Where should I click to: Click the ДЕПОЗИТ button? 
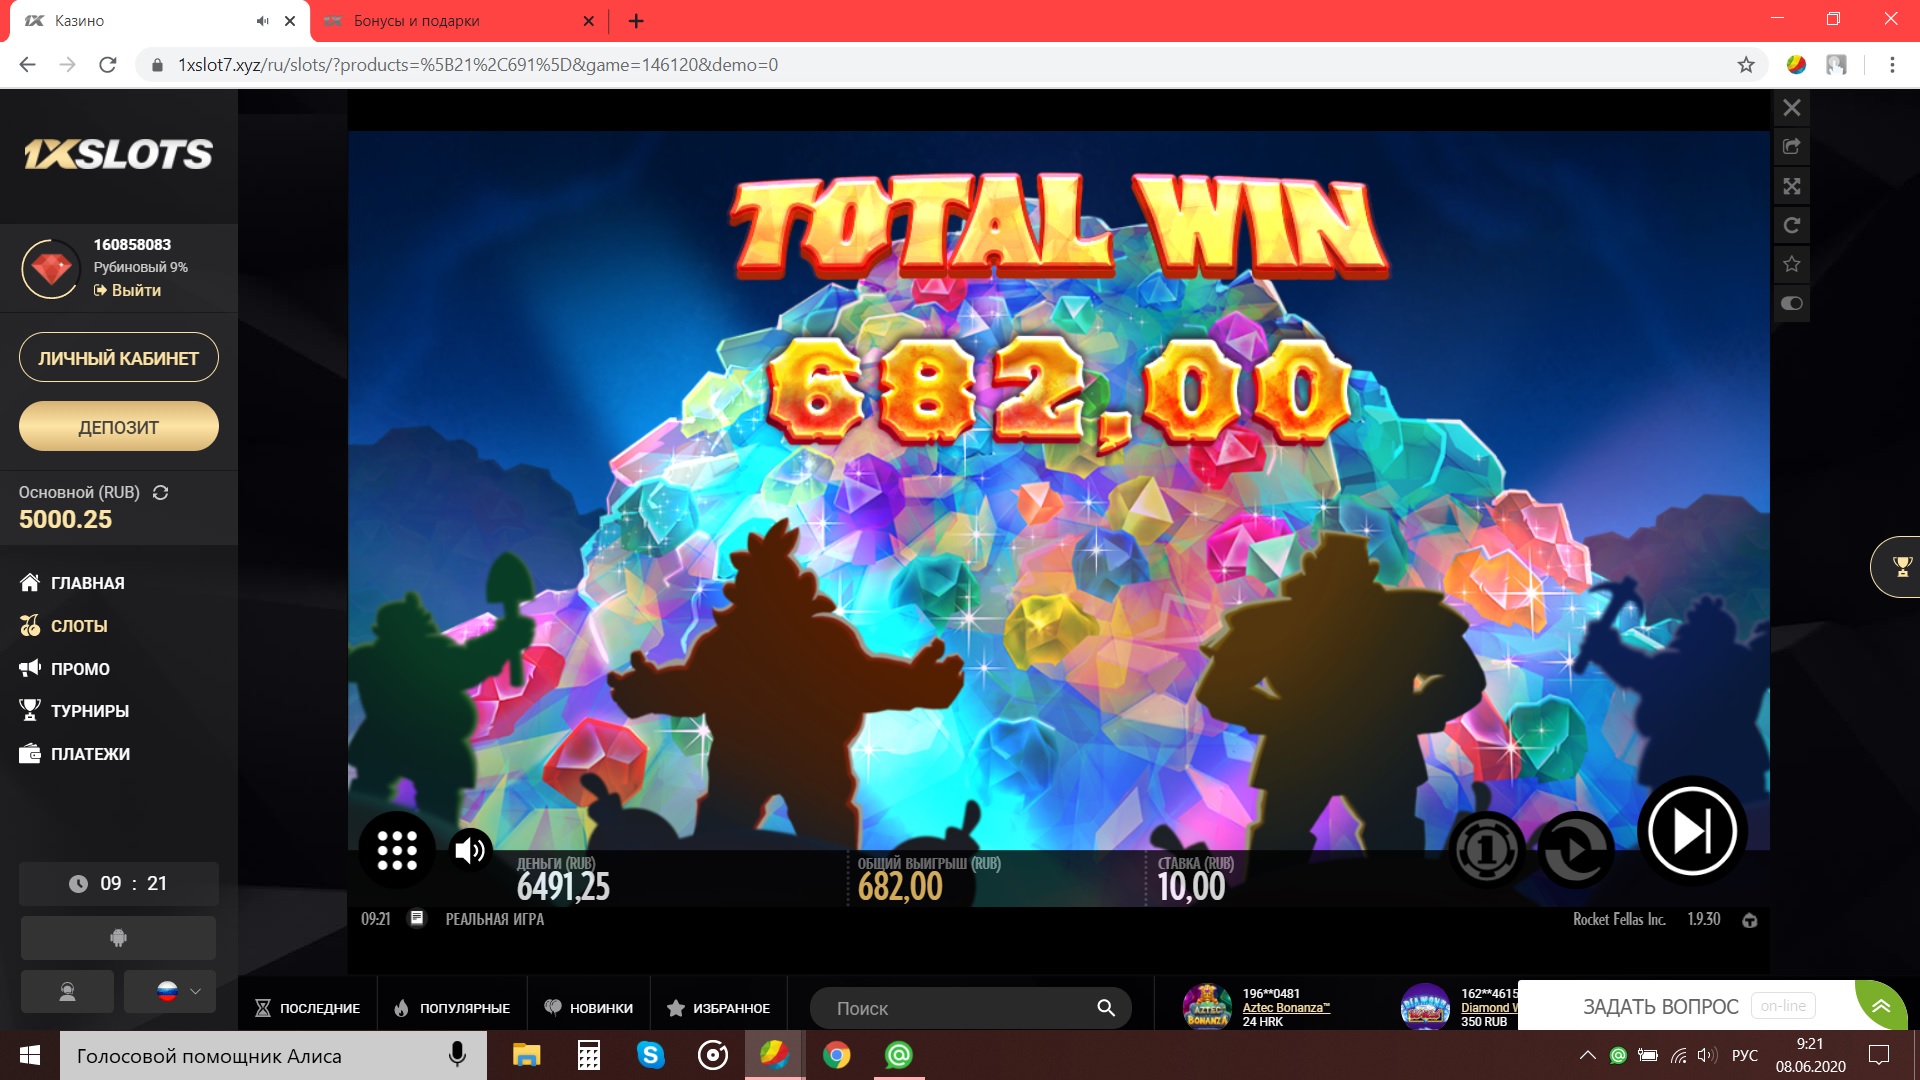pyautogui.click(x=118, y=427)
